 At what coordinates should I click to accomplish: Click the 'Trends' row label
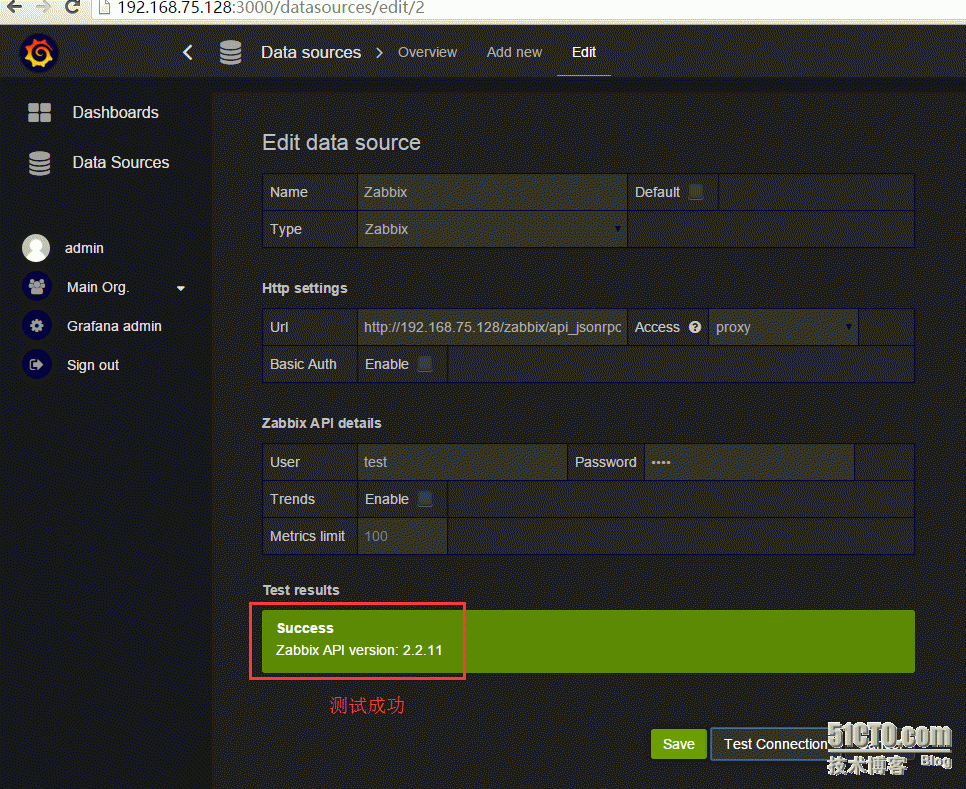point(292,499)
